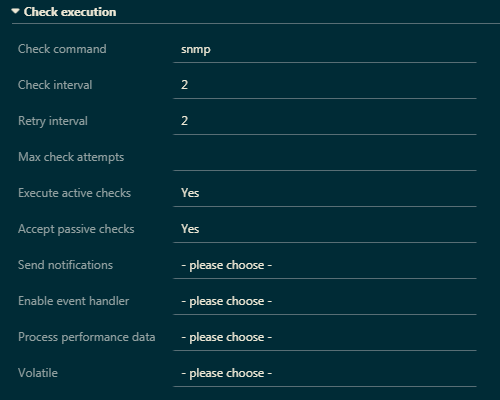Click the Enable event handler label
500x400 pixels.
pos(74,301)
